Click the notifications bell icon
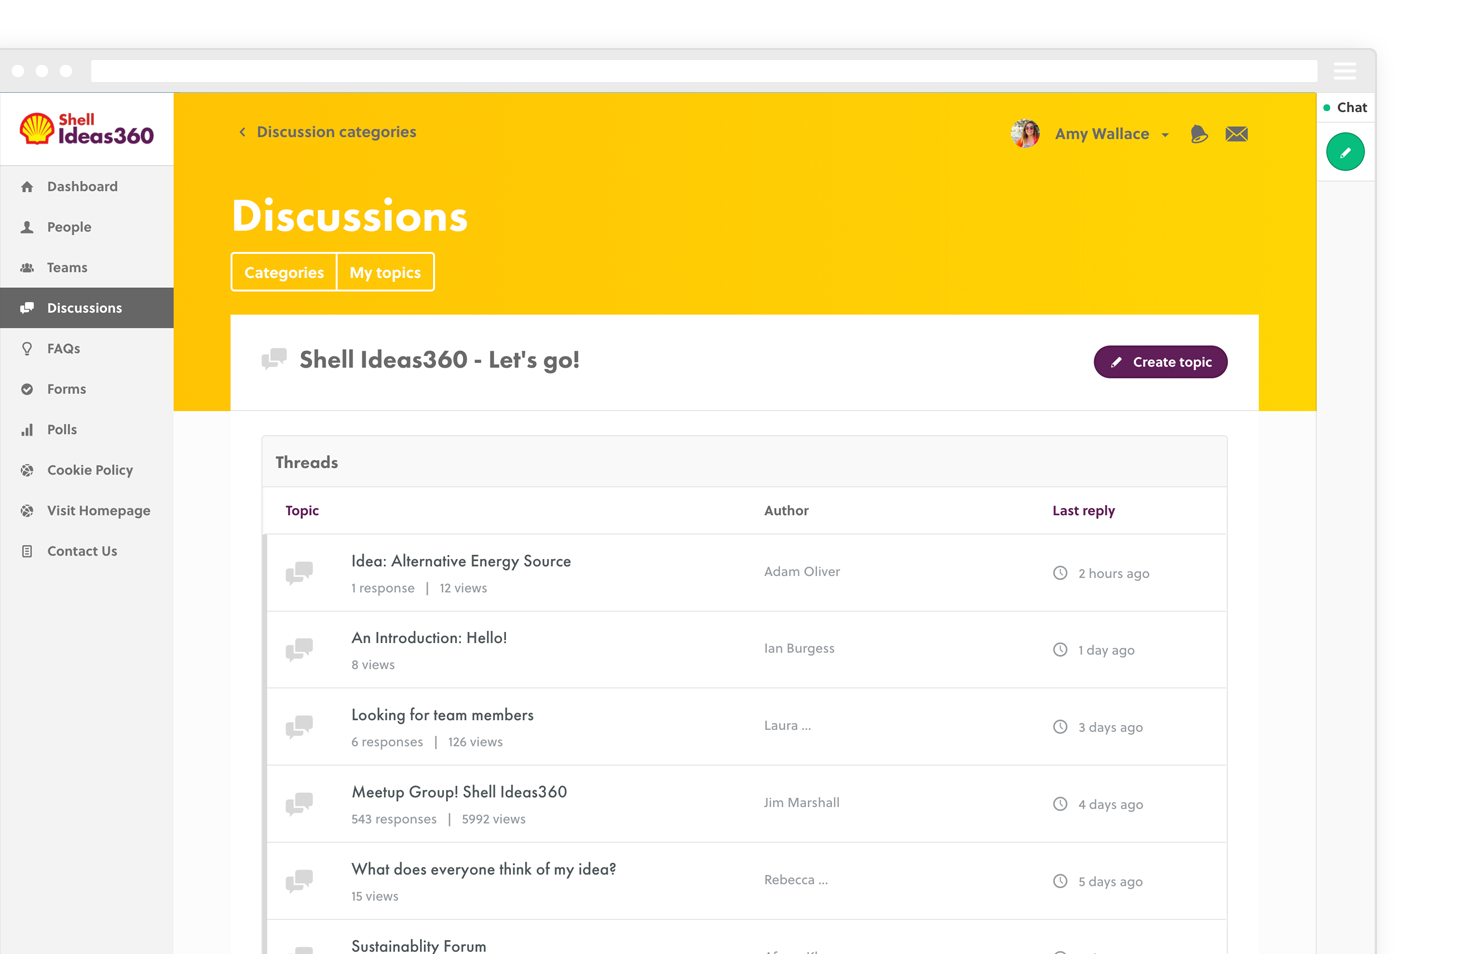Image resolution: width=1475 pixels, height=954 pixels. click(x=1199, y=134)
